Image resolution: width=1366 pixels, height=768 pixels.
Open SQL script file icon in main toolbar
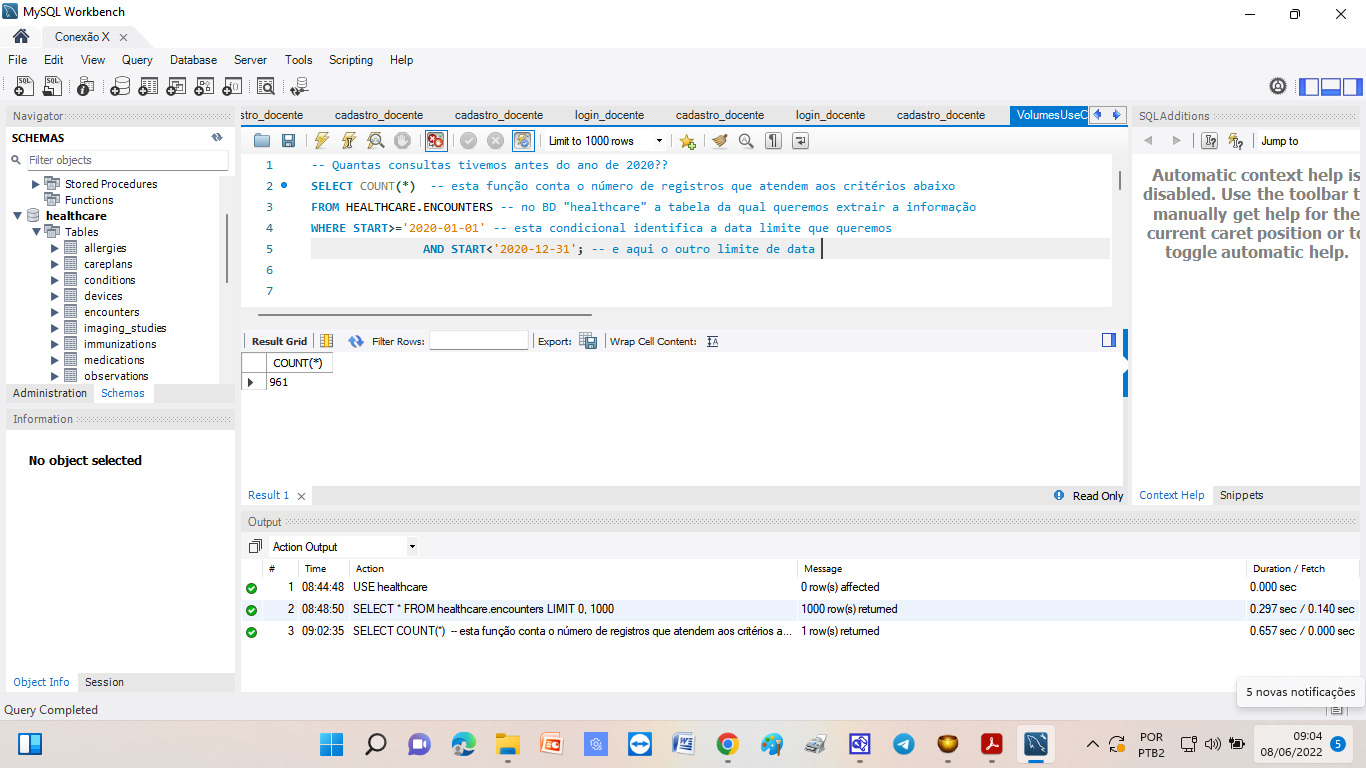point(51,86)
